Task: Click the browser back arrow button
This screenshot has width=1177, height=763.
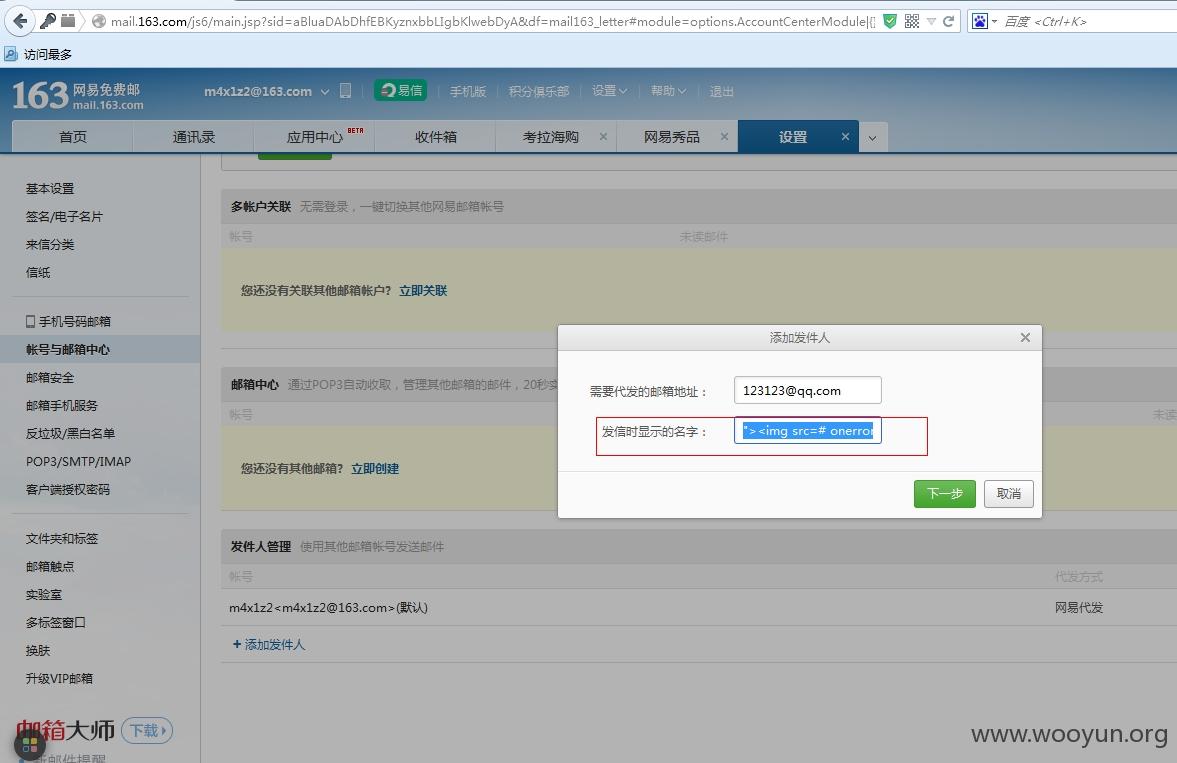Action: [x=20, y=21]
